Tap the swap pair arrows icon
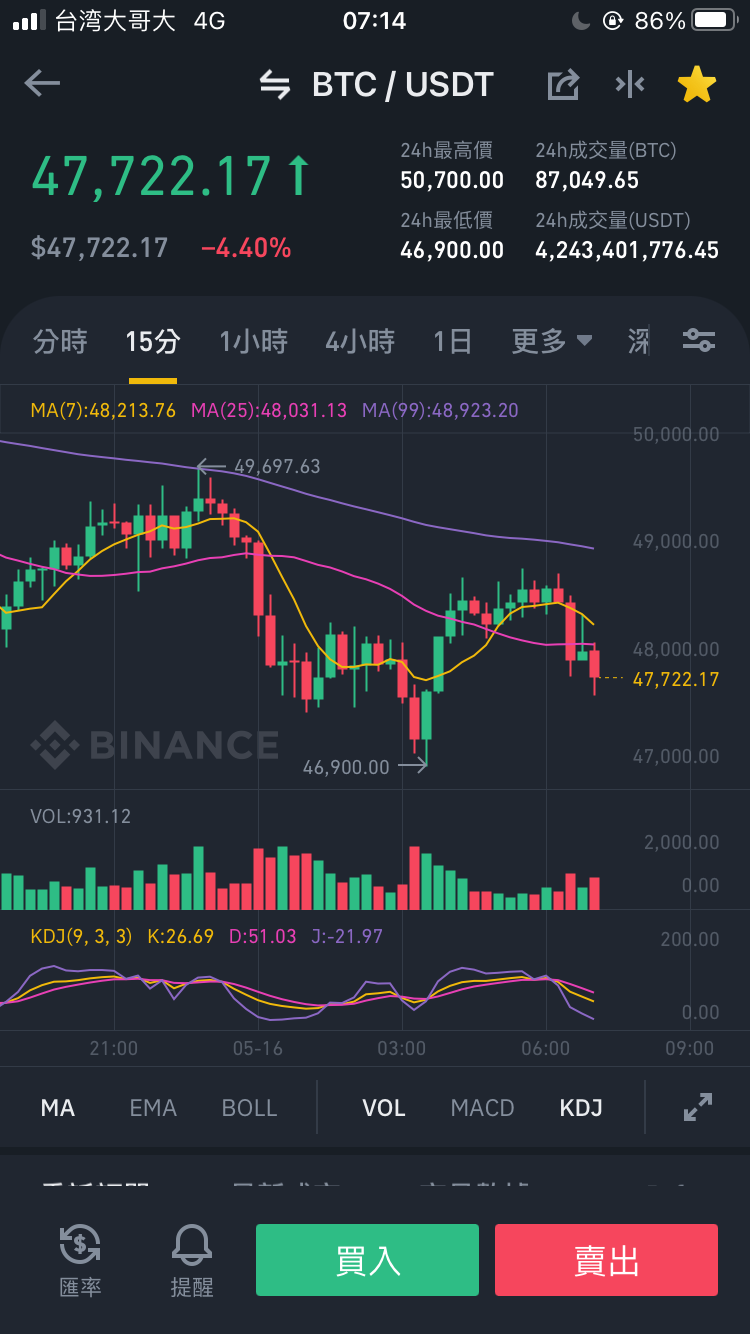 point(275,85)
